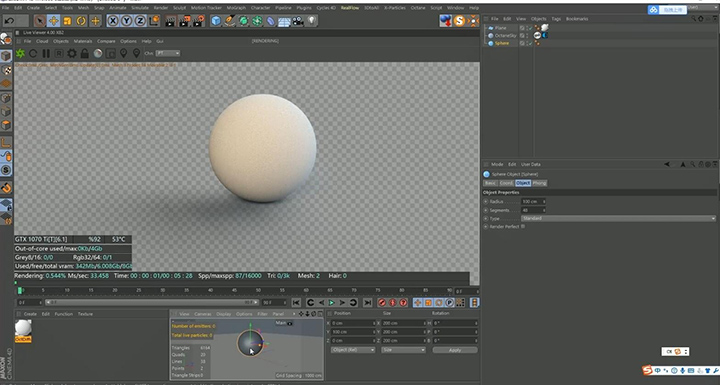Activate the Rotate tool
Viewport: 720px width, 385px height.
coord(81,21)
